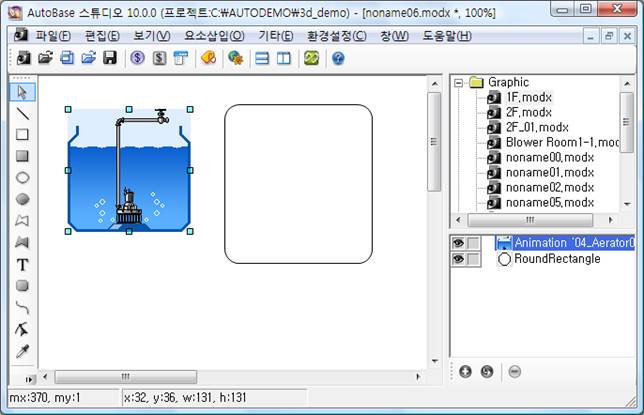This screenshot has width=644, height=415.
Task: Choose the Line drawing tool
Action: click(x=23, y=114)
